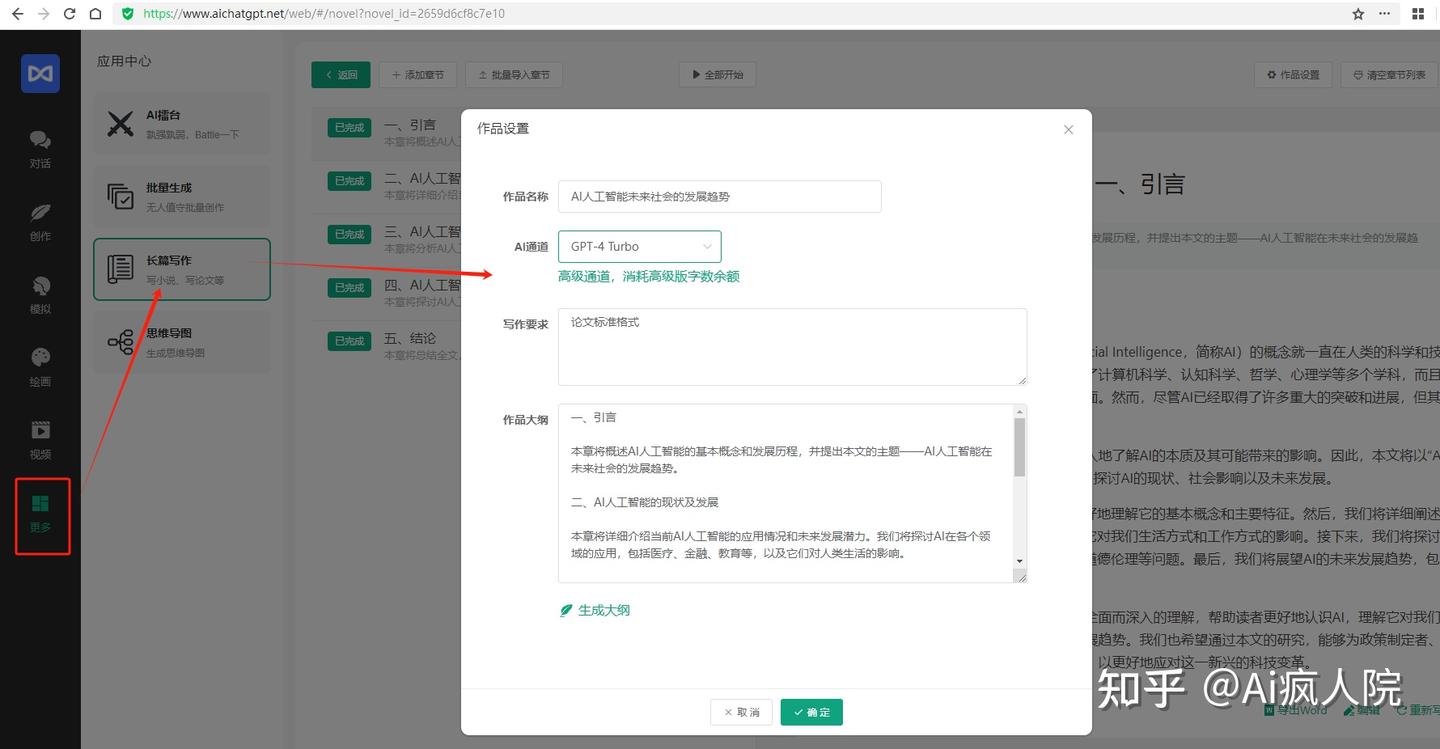Click 导出Word export icon button
This screenshot has height=749, width=1440.
click(1296, 710)
